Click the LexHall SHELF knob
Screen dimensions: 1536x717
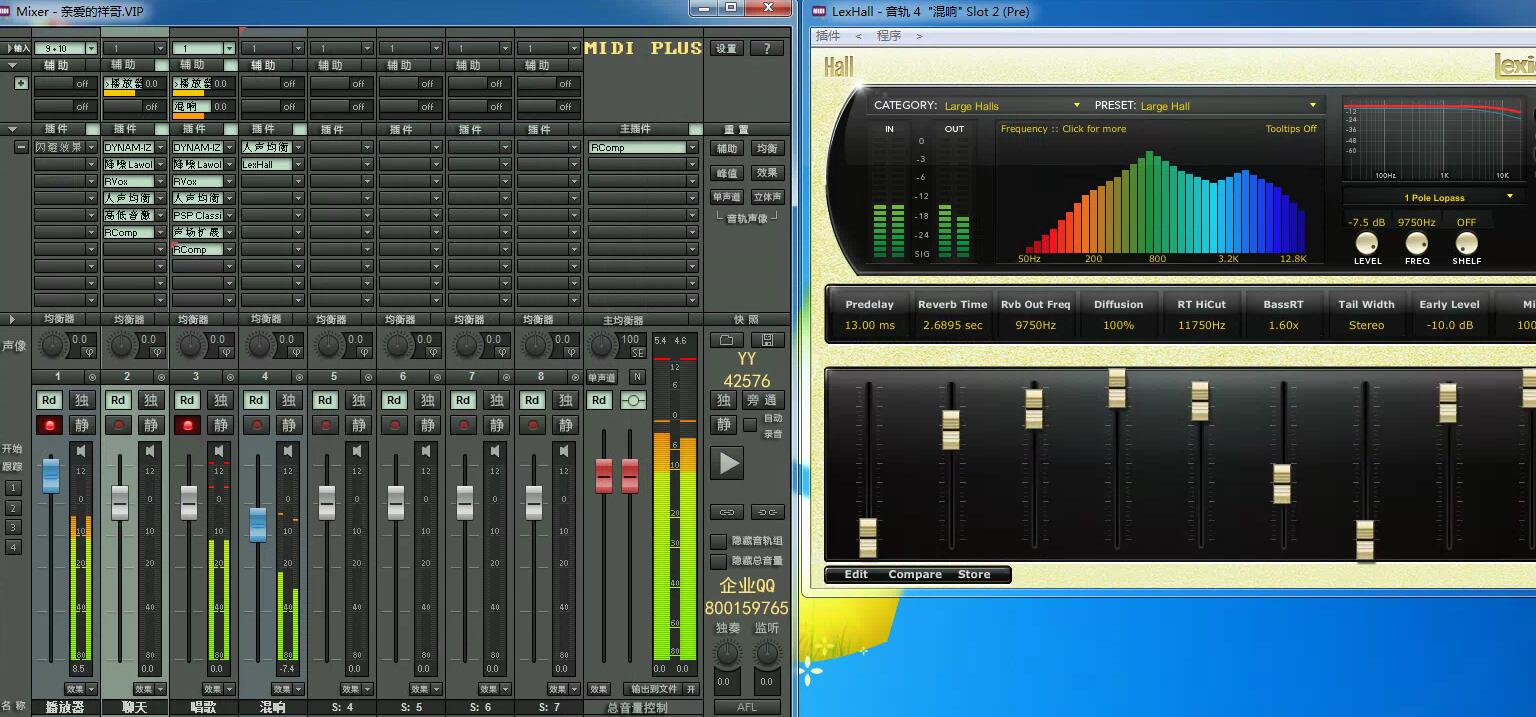click(1466, 243)
